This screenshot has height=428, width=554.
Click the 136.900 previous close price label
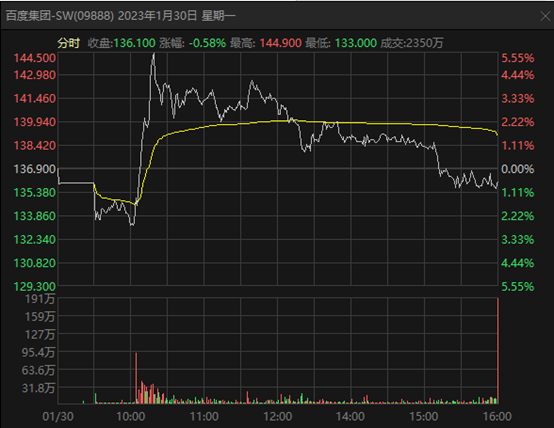click(x=35, y=169)
